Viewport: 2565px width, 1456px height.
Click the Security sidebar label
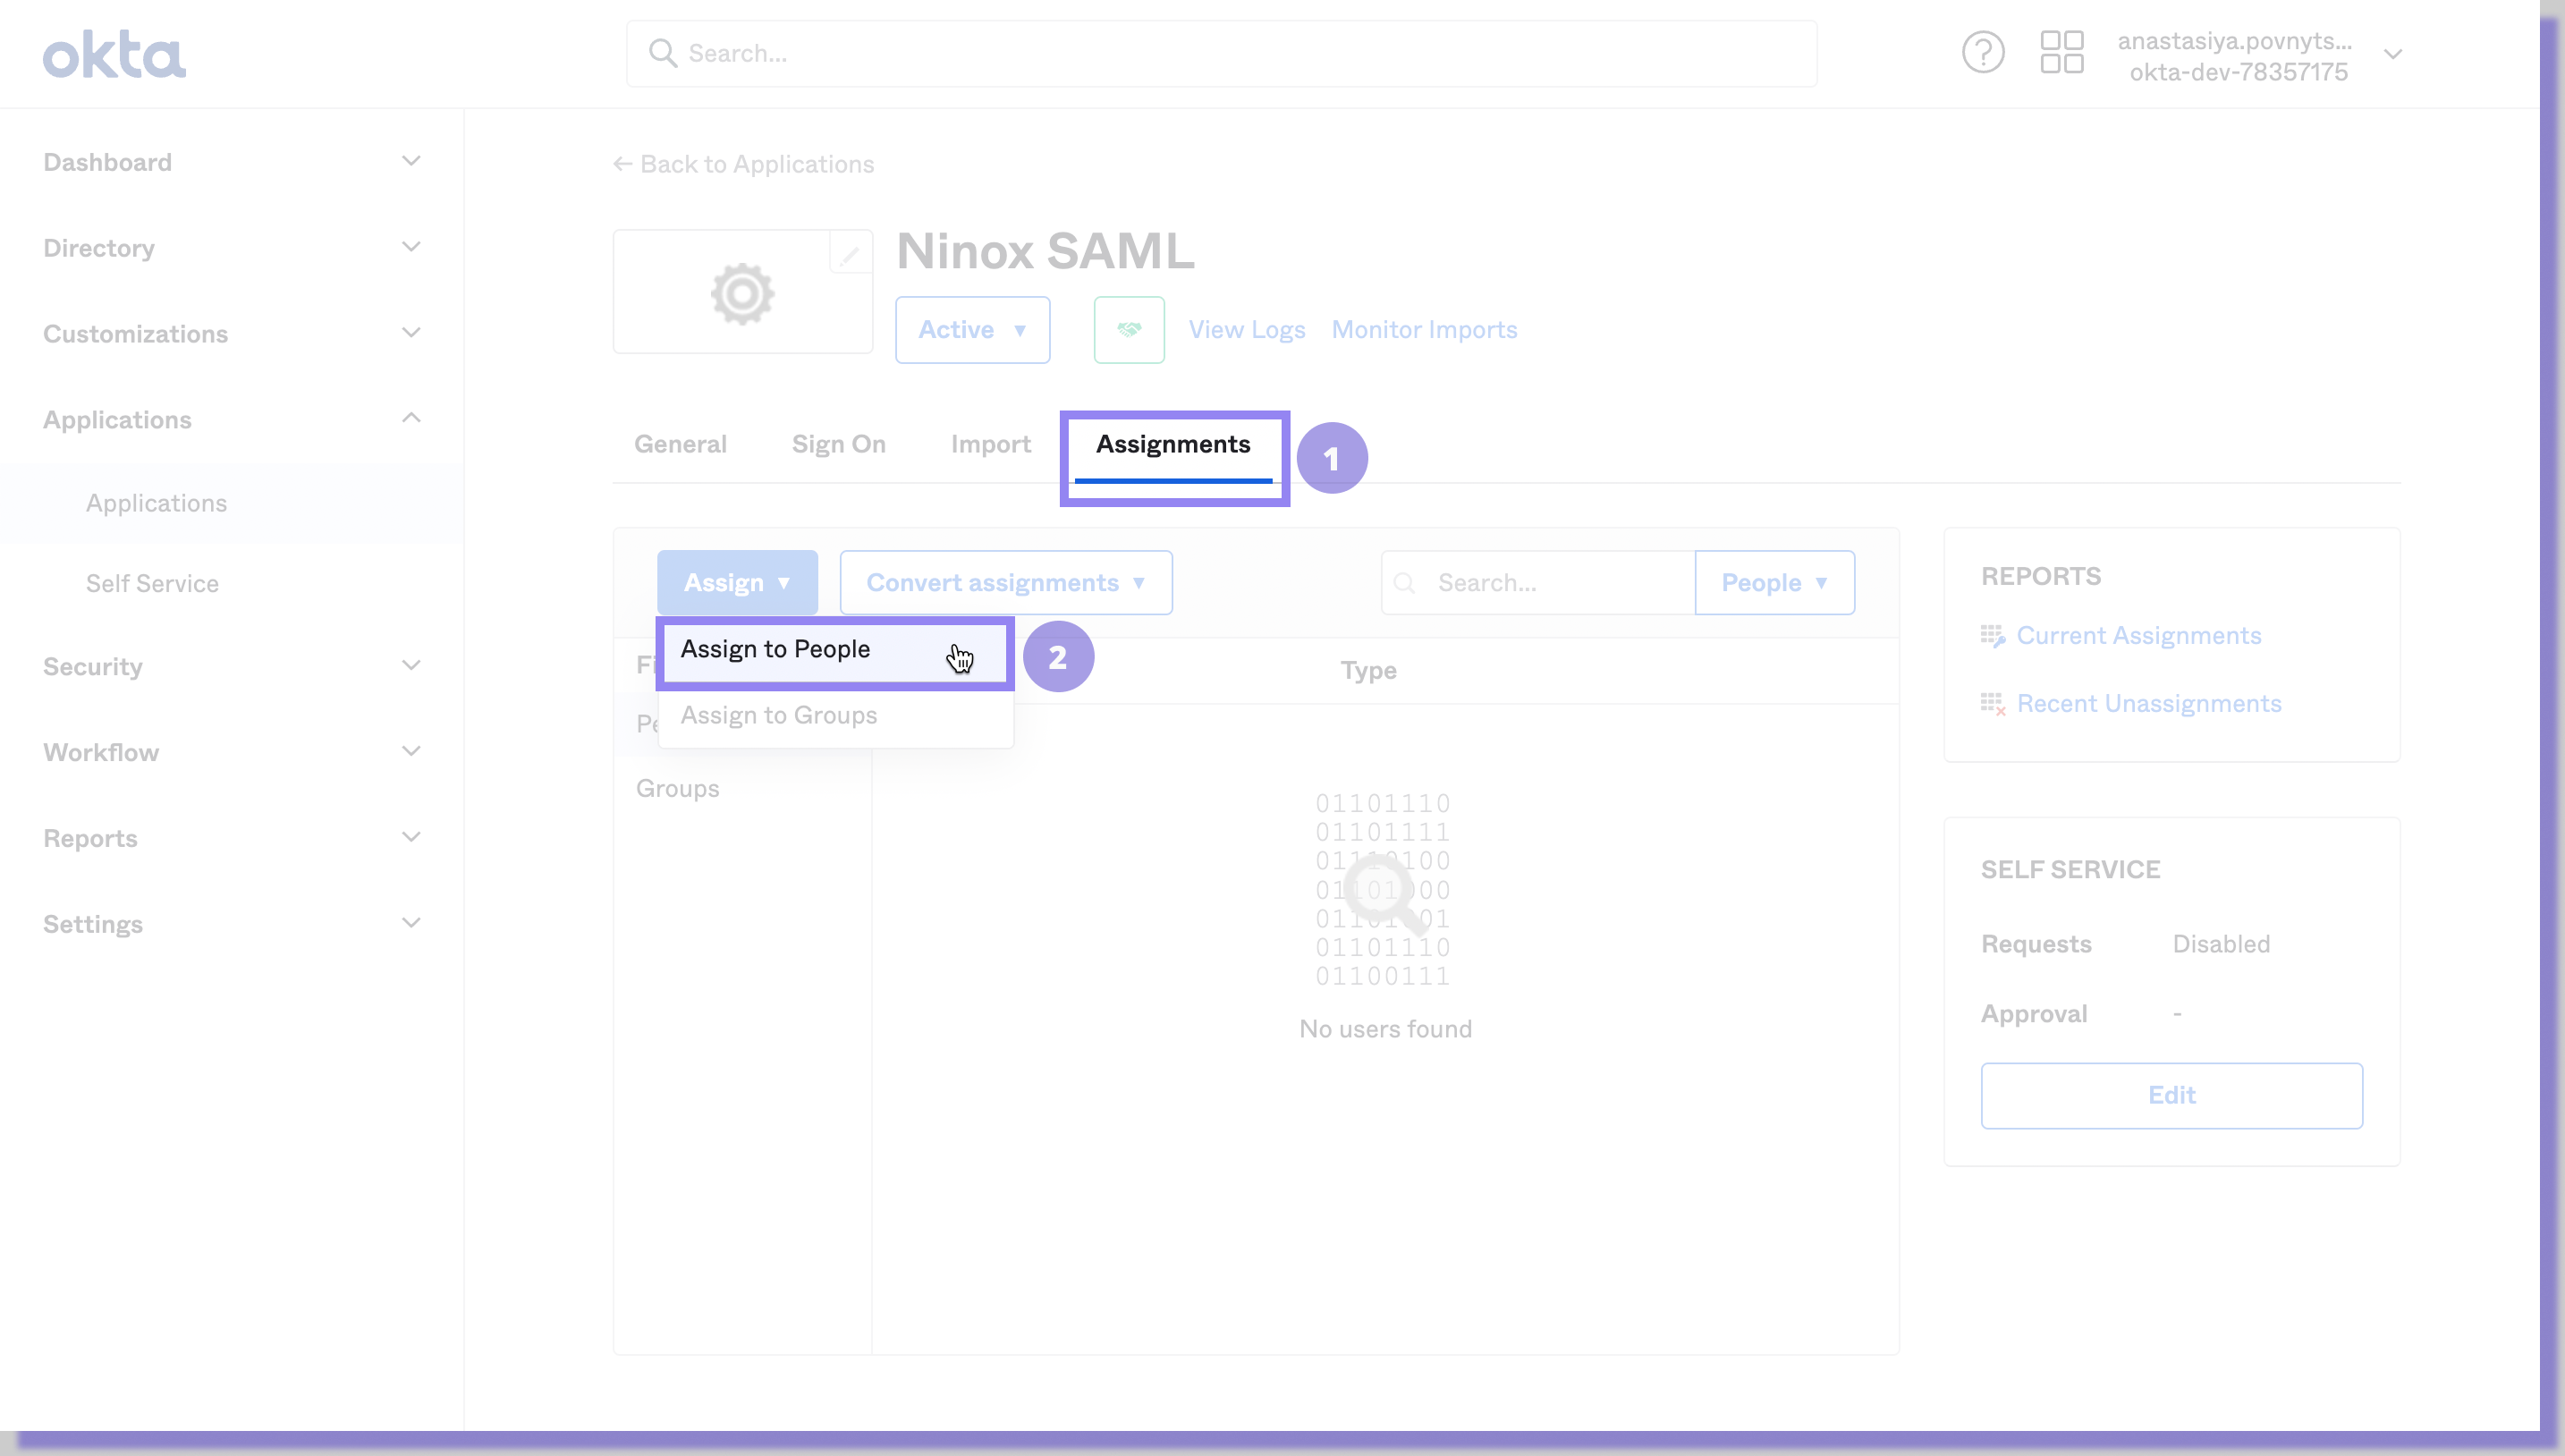click(x=93, y=667)
